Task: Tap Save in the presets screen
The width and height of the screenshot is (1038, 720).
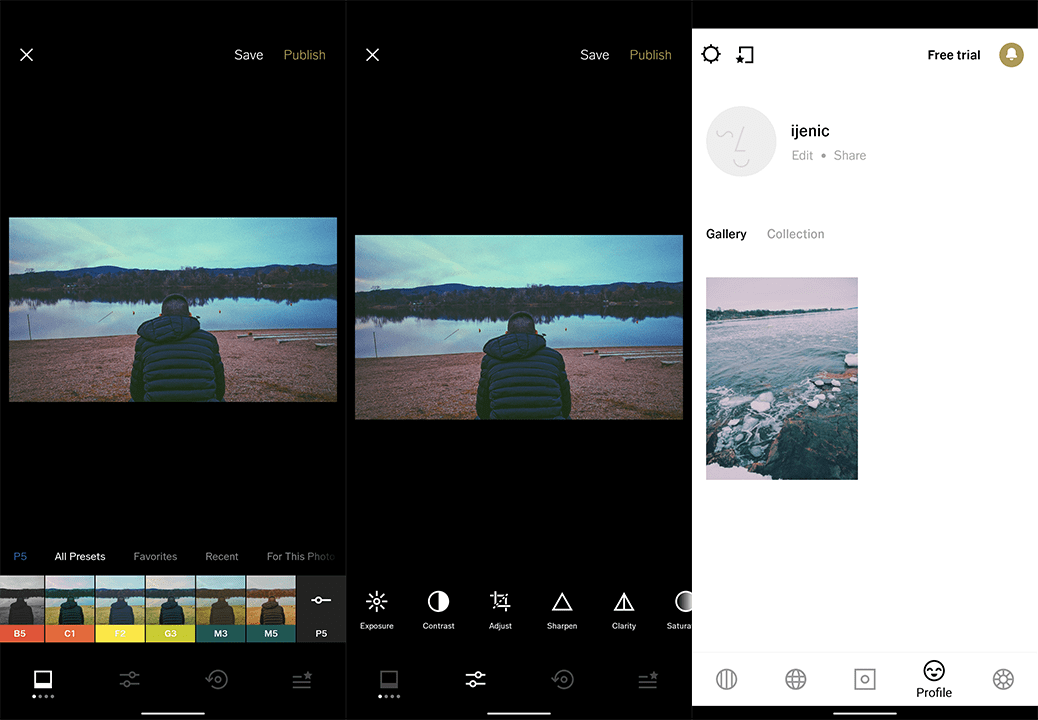Action: 248,55
